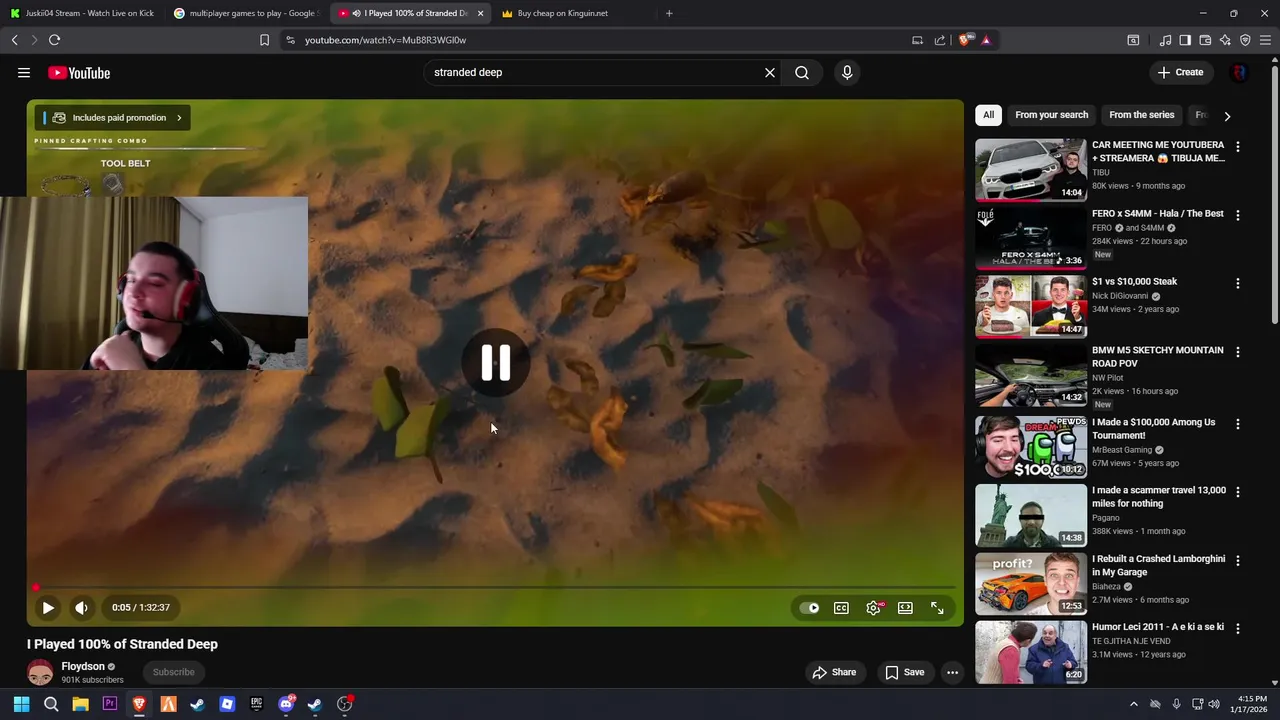
Task: Start voice search with the microphone
Action: (847, 72)
